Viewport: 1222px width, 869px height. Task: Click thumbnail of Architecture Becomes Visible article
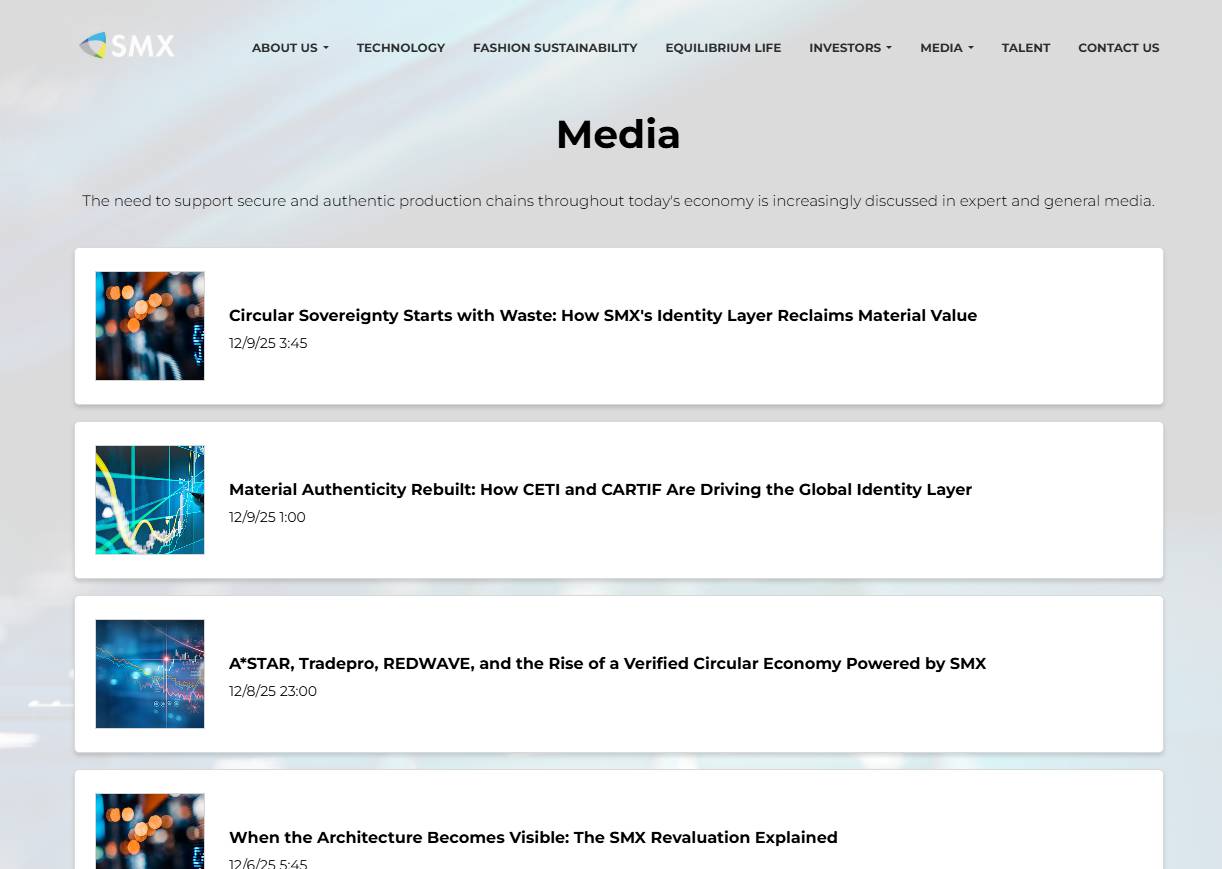150,831
